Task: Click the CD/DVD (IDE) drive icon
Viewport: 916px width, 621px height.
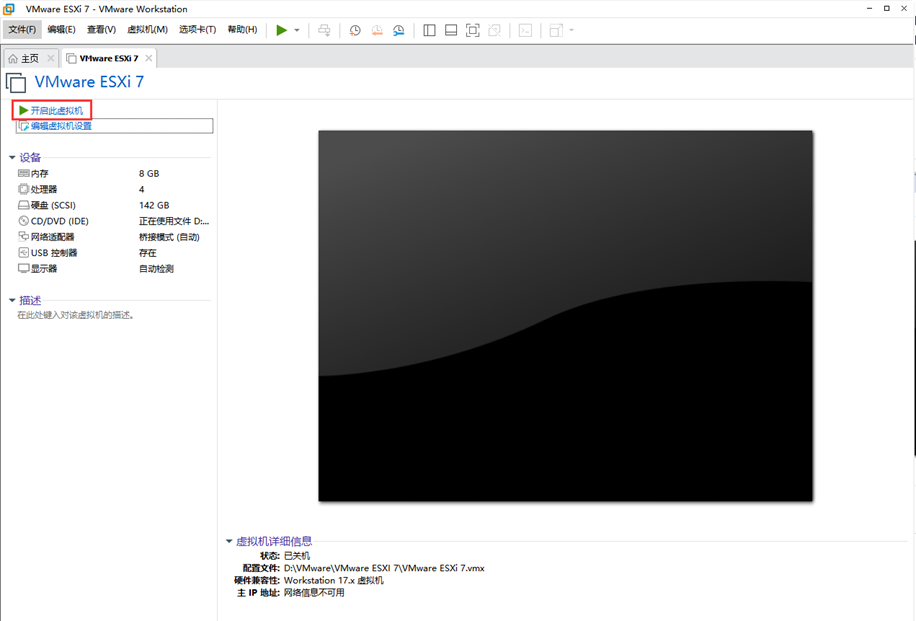Action: pos(23,221)
